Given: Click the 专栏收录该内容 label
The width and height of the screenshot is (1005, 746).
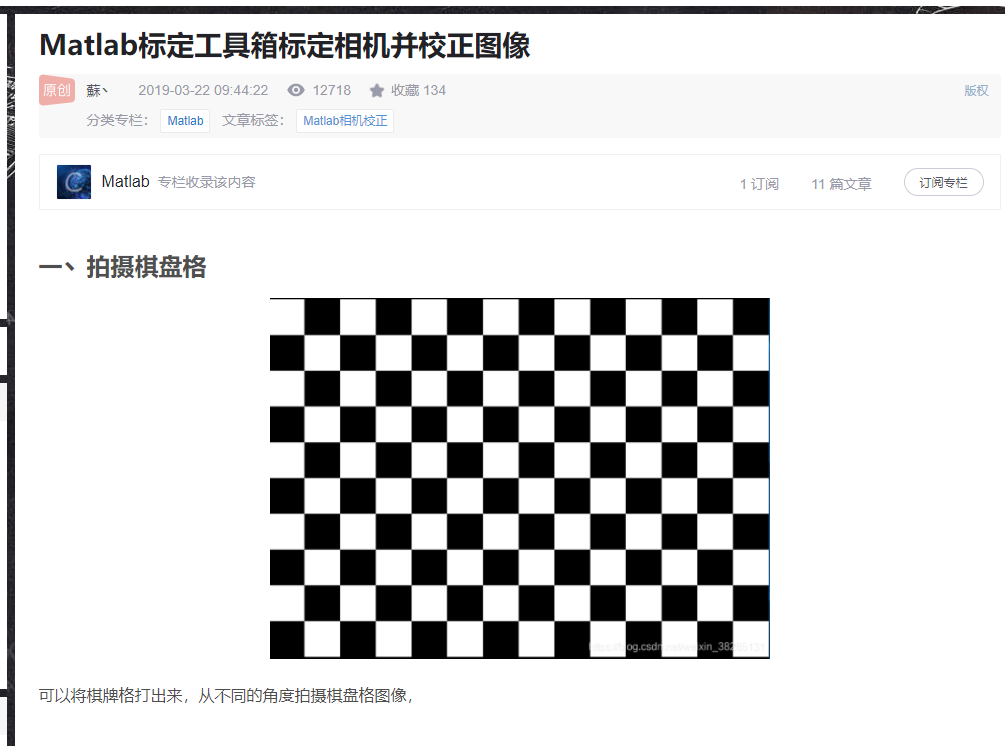Looking at the screenshot, I should tap(208, 182).
